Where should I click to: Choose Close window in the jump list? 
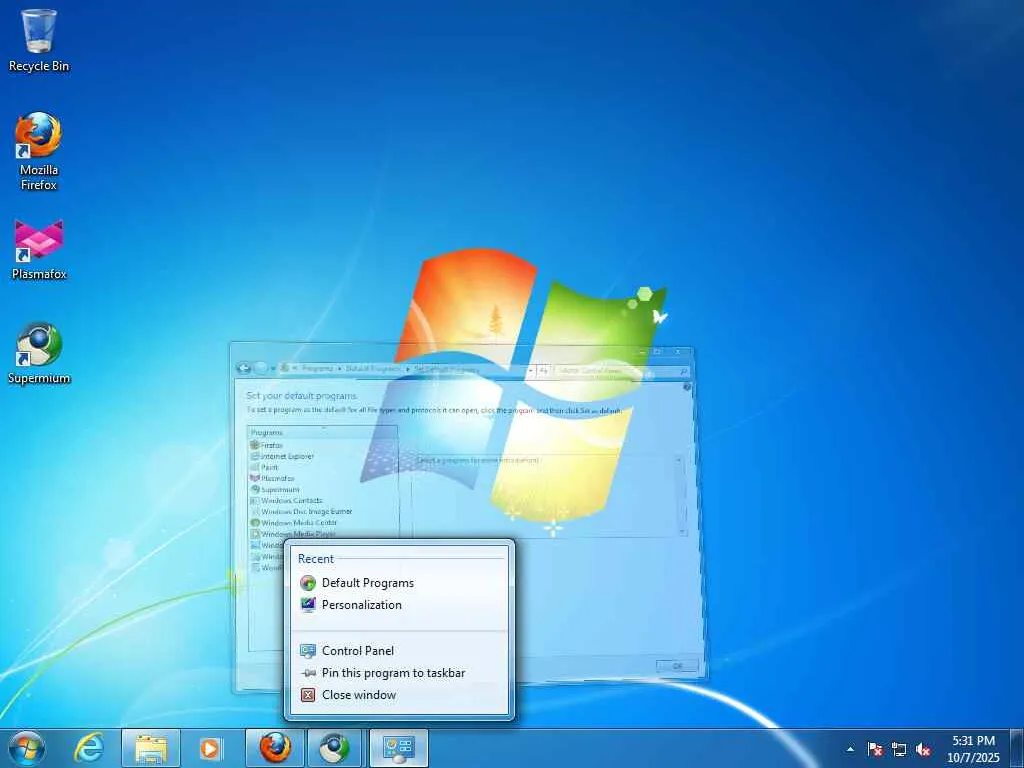[x=400, y=695]
